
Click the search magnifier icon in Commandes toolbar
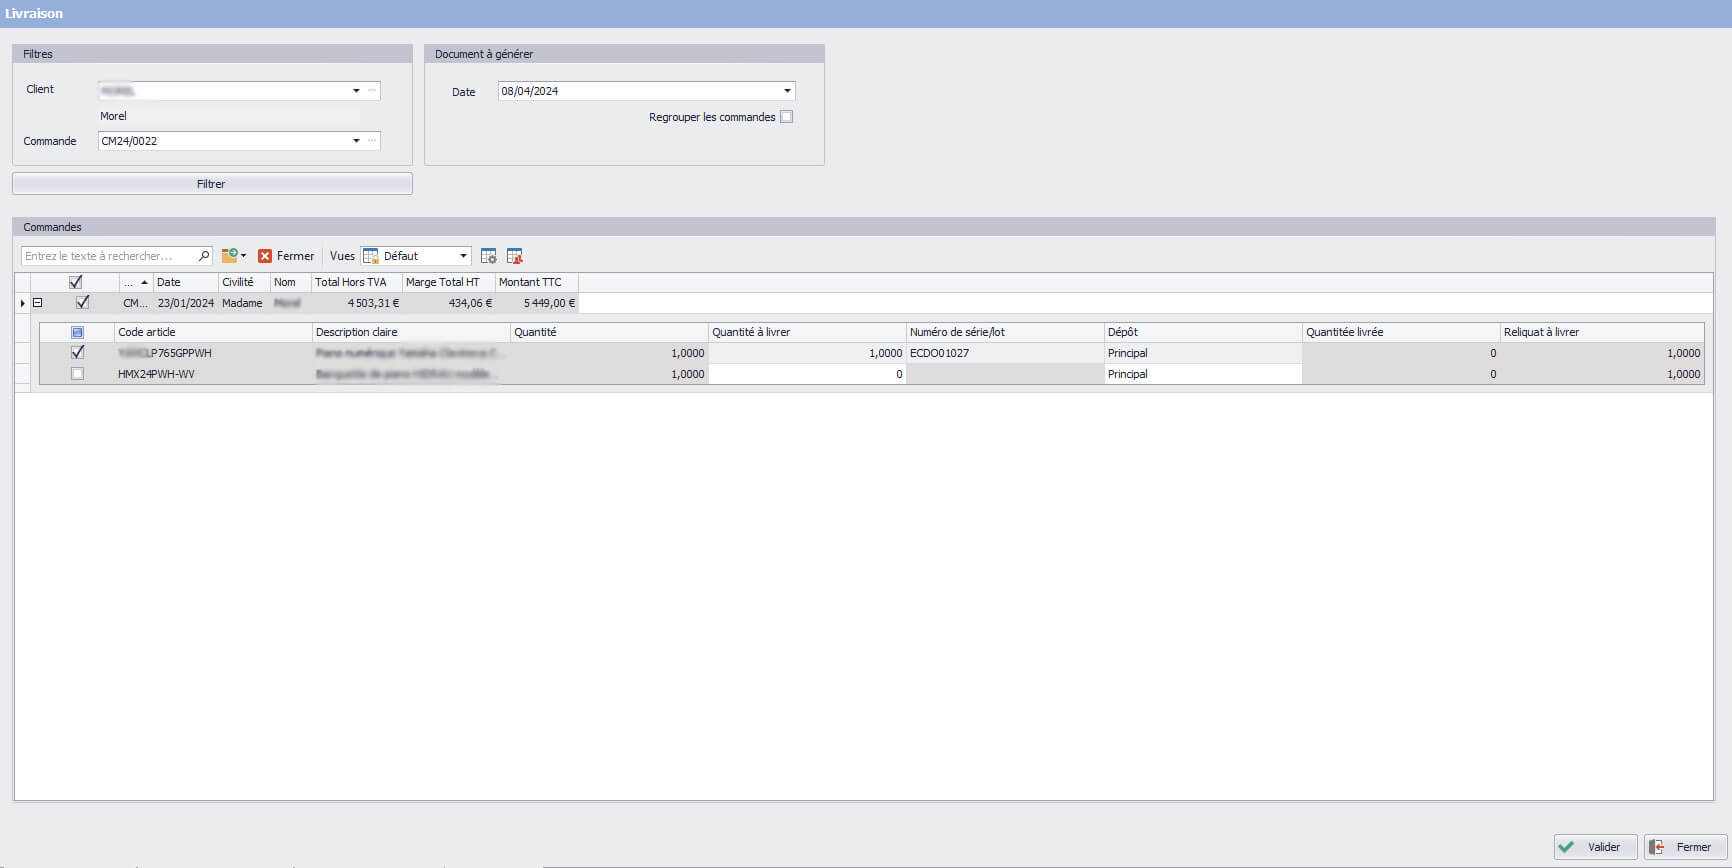pos(204,256)
